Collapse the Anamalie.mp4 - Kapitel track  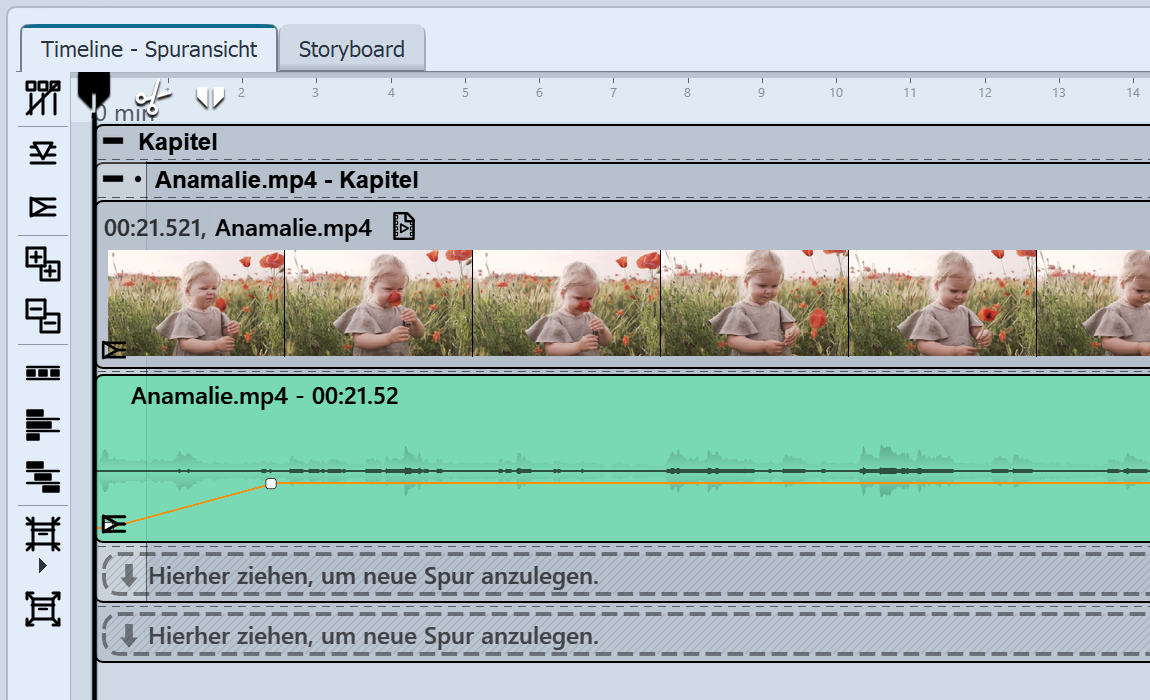coord(114,180)
